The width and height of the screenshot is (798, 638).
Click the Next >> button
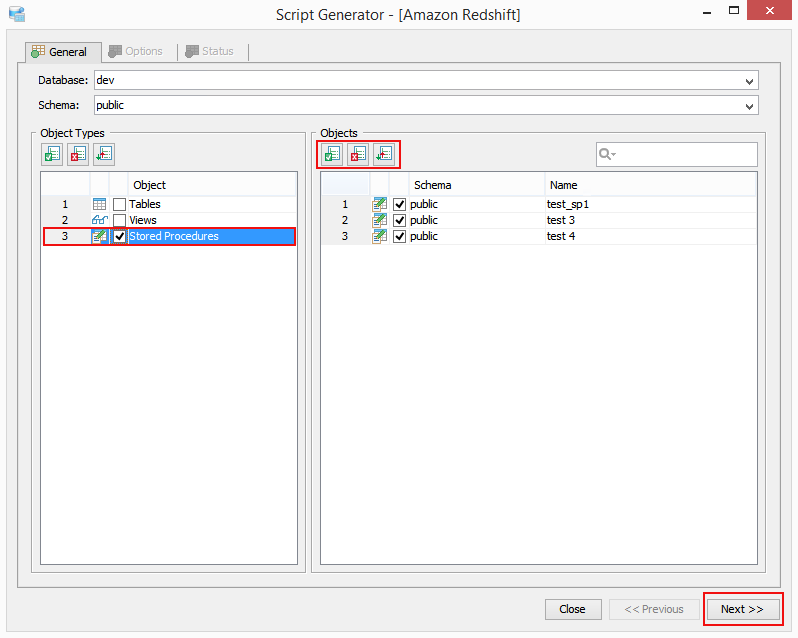743,609
